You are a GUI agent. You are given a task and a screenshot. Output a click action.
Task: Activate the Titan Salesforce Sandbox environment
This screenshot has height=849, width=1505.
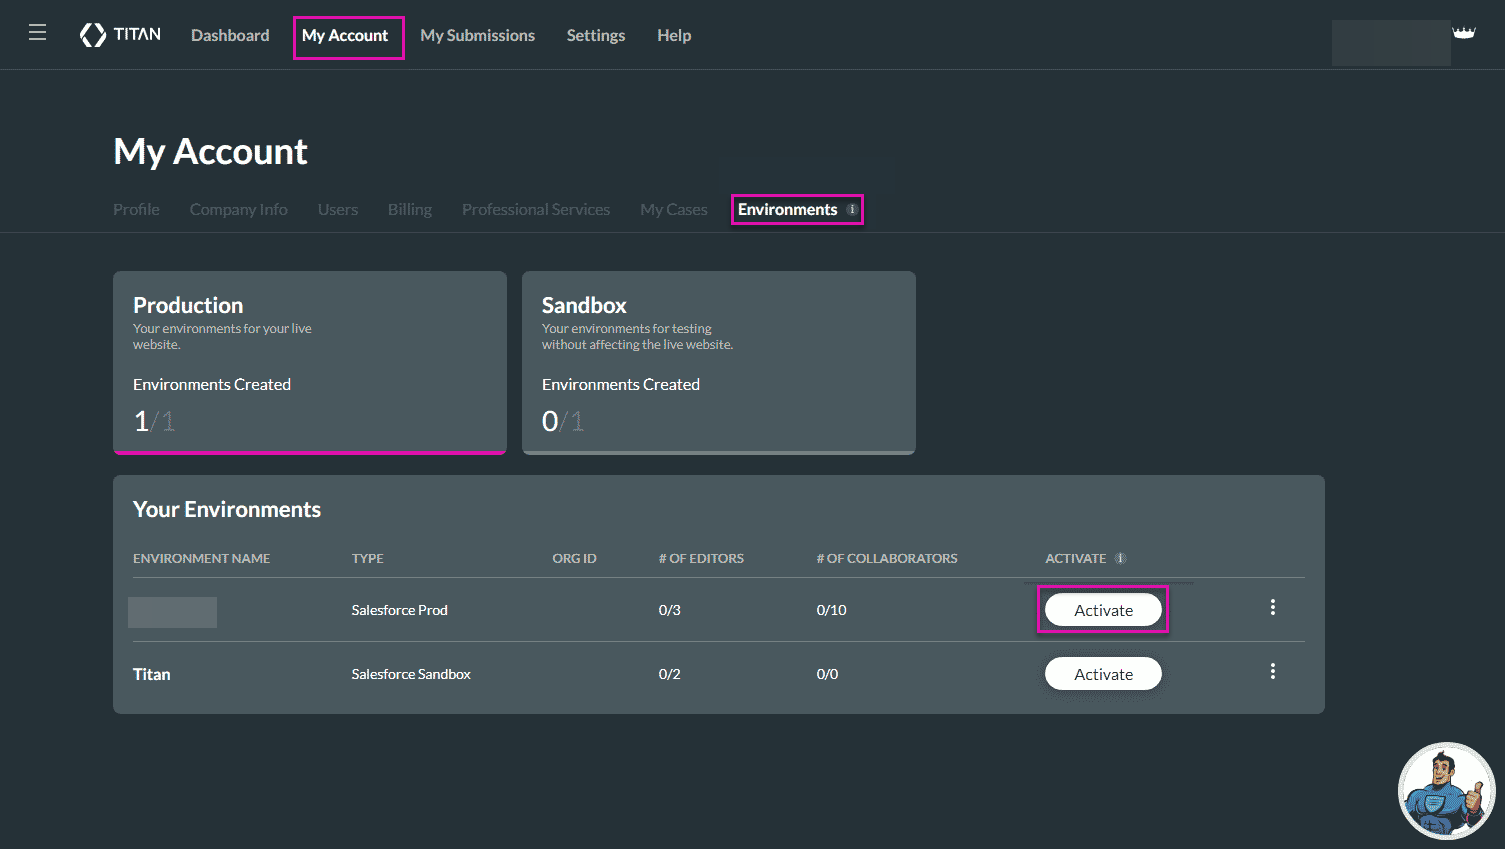[1103, 674]
